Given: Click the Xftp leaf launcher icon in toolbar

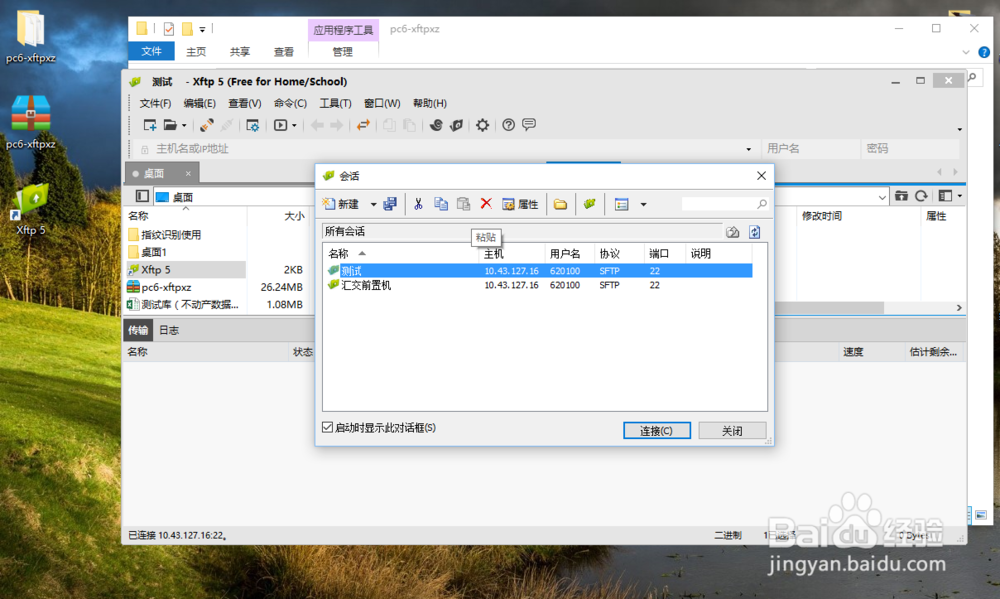Looking at the screenshot, I should coord(457,125).
